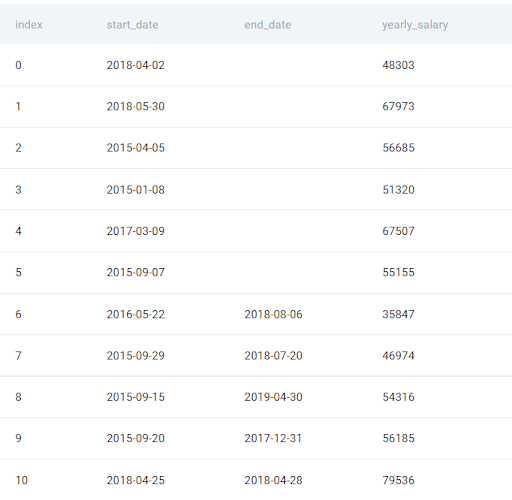Screen dimensions: 512x500
Task: Select salary value 67507
Action: tap(398, 231)
